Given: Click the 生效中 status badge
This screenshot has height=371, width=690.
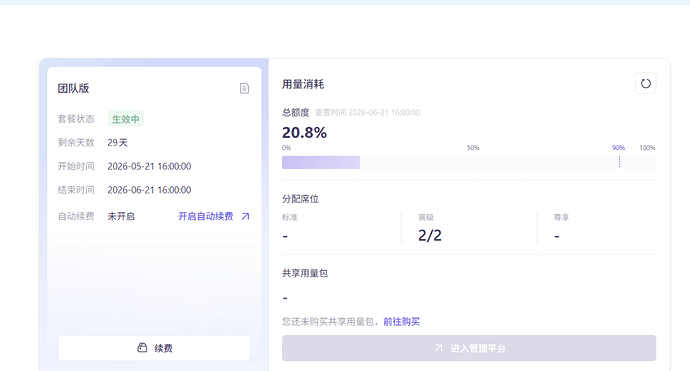Looking at the screenshot, I should coord(126,119).
